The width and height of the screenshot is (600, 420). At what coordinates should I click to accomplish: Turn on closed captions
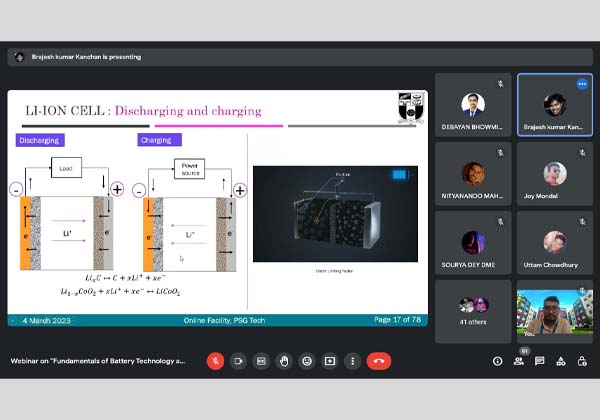pyautogui.click(x=261, y=360)
